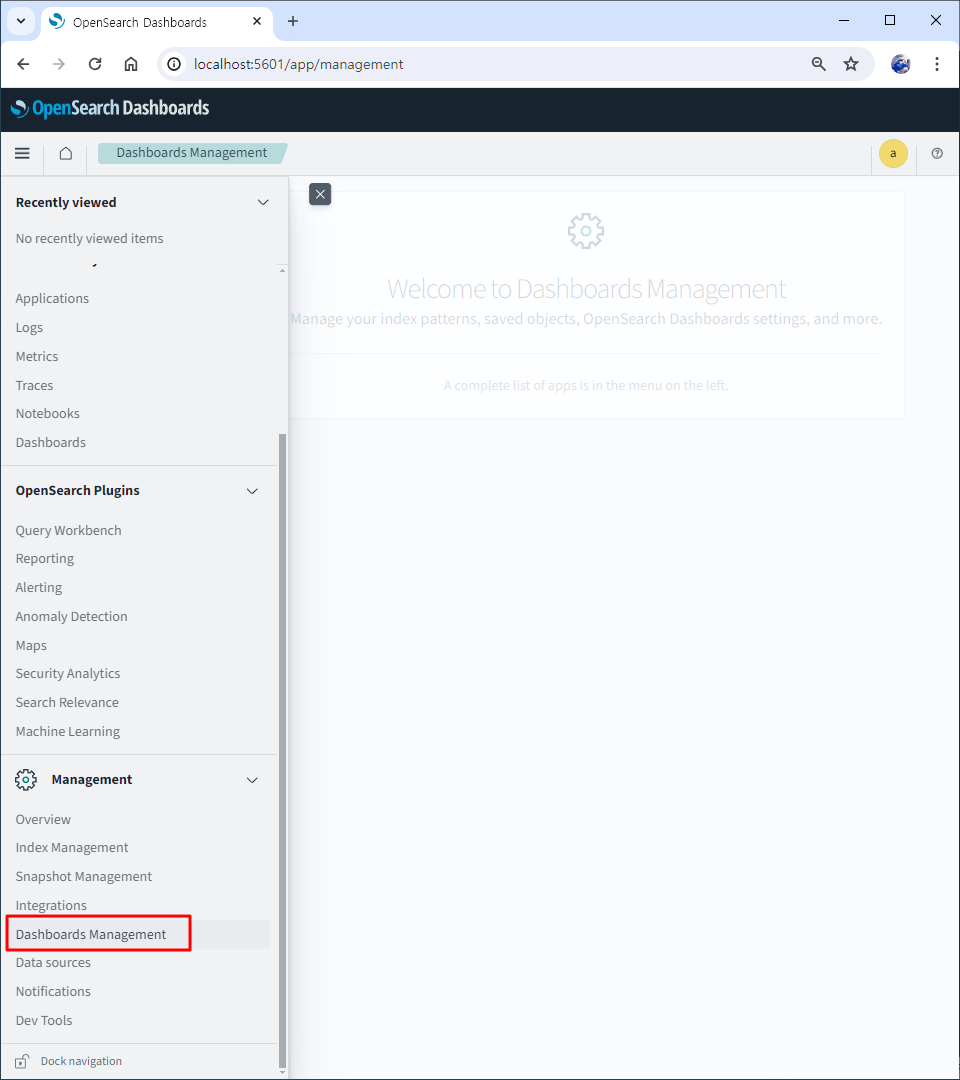
Task: Reload the page with browser refresh icon
Action: tap(95, 64)
